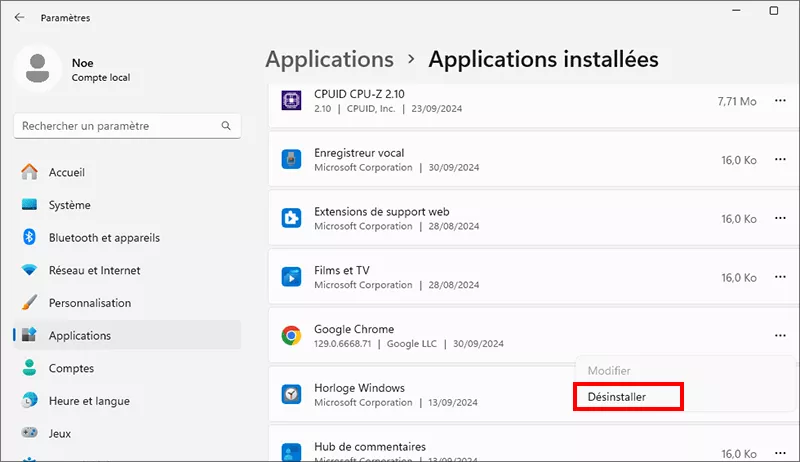Click the Films et TV app name
The image size is (800, 462).
341,270
